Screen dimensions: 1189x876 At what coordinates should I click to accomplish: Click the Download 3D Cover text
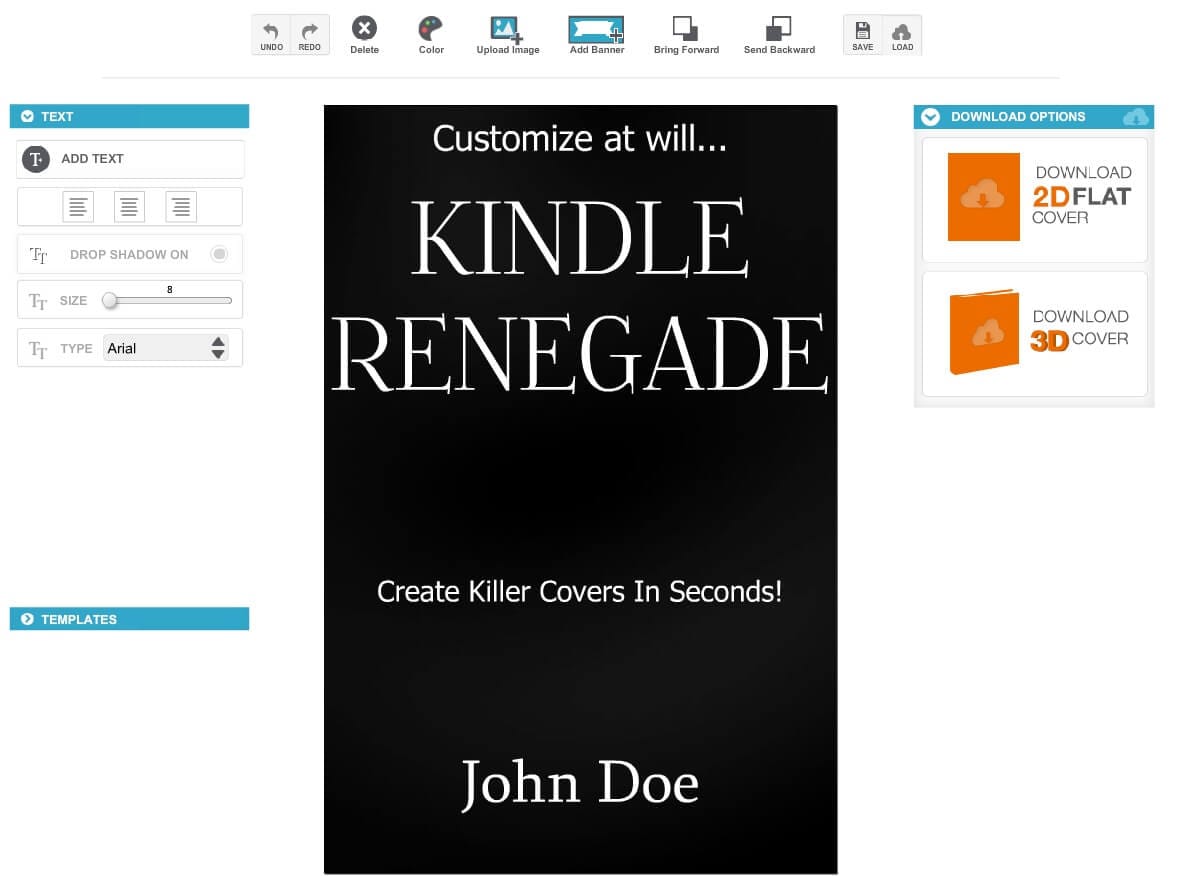click(x=1080, y=330)
